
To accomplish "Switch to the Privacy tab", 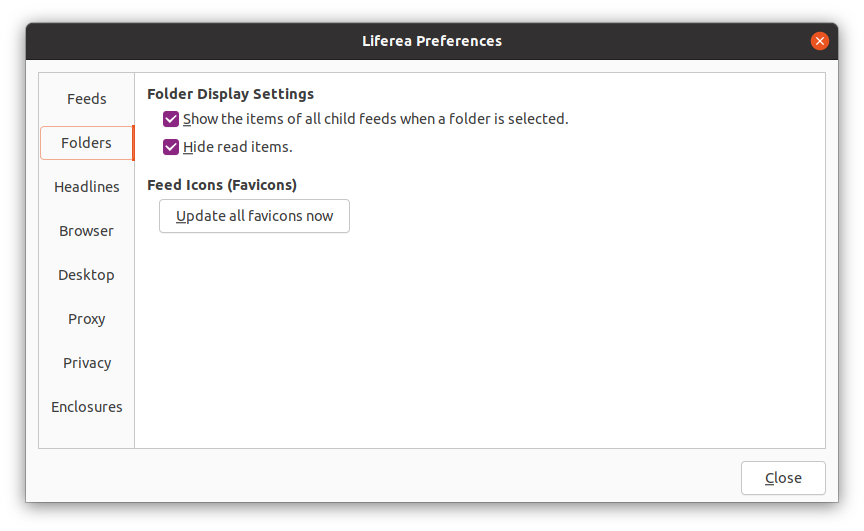I will click(x=87, y=363).
